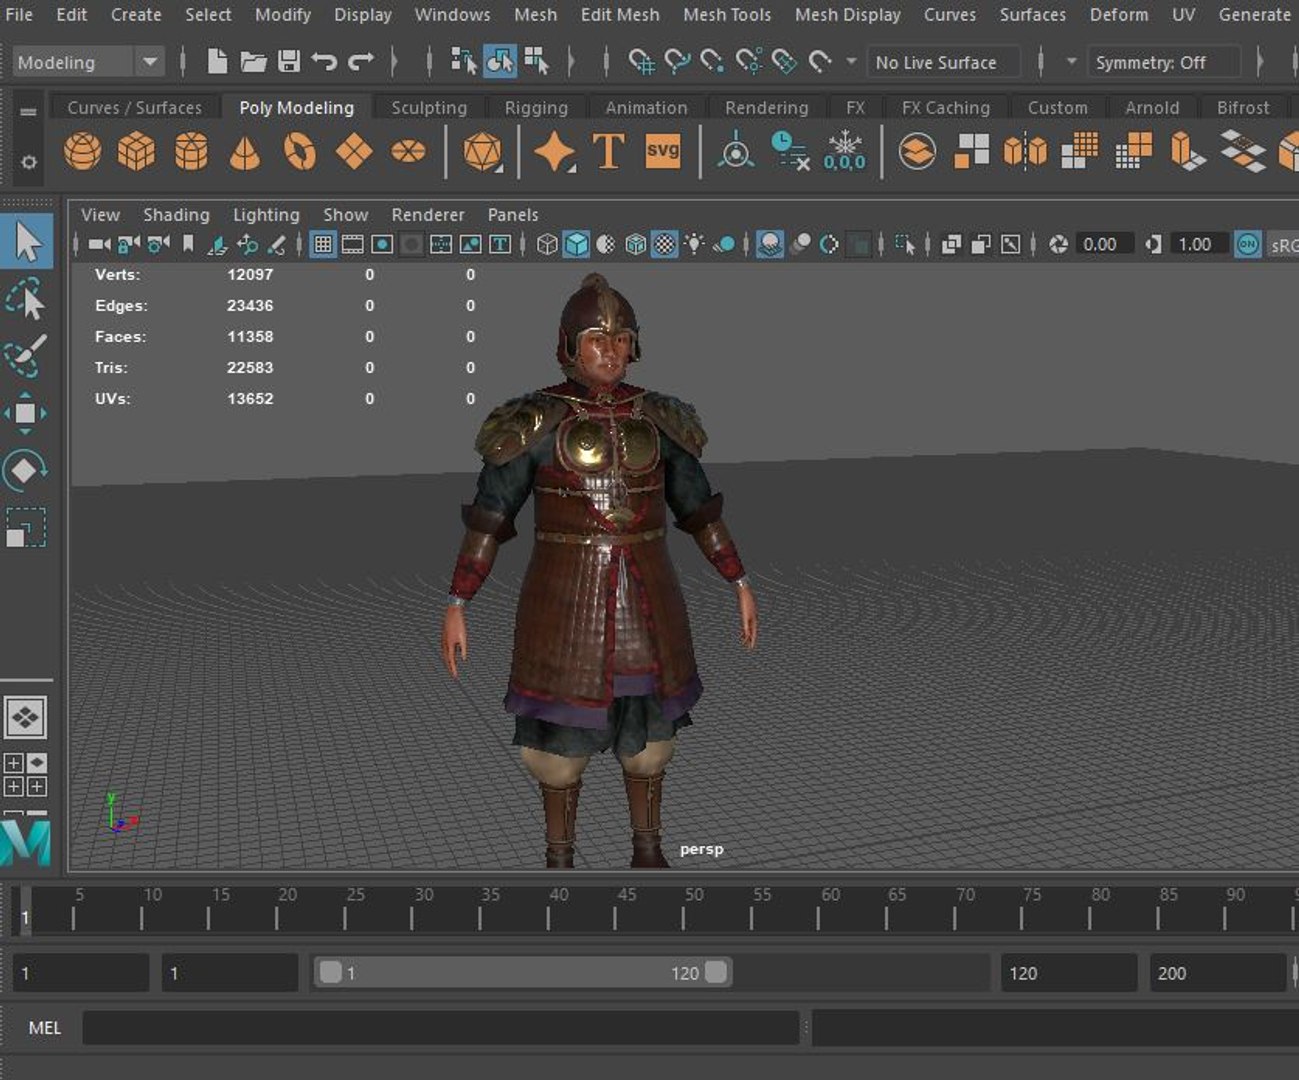The image size is (1299, 1080).
Task: Toggle the viewport grid display button
Action: [322, 244]
